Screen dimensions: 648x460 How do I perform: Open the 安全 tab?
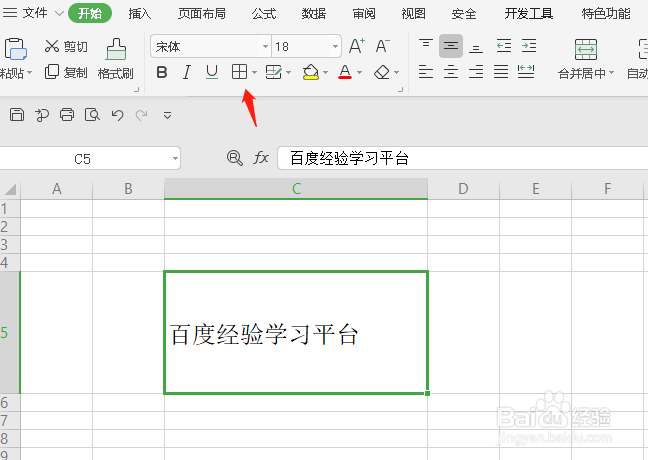pyautogui.click(x=464, y=14)
